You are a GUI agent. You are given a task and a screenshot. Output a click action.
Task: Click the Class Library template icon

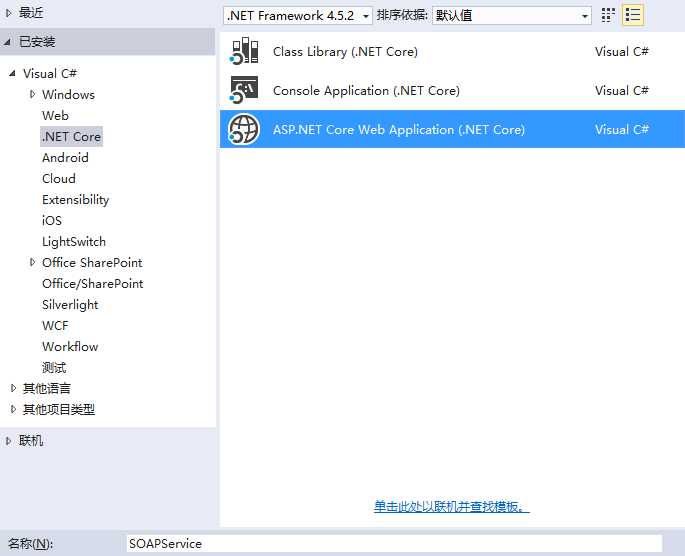244,51
